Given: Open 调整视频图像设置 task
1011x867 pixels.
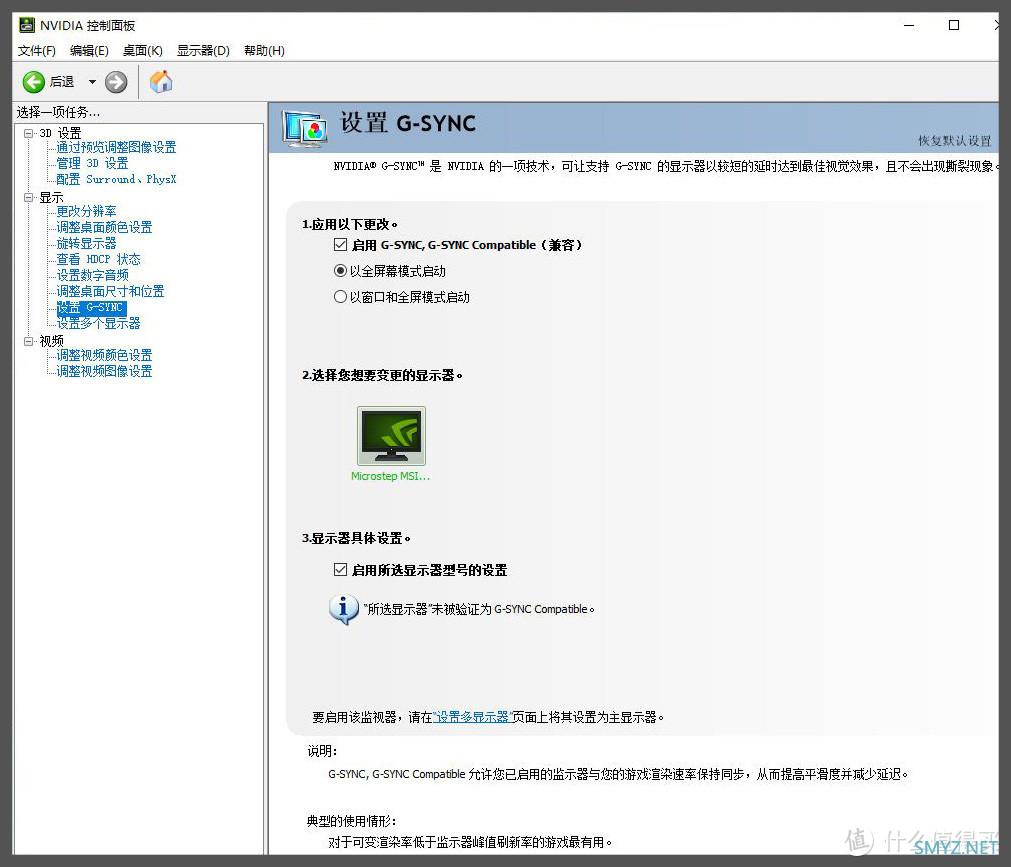Looking at the screenshot, I should pos(104,371).
